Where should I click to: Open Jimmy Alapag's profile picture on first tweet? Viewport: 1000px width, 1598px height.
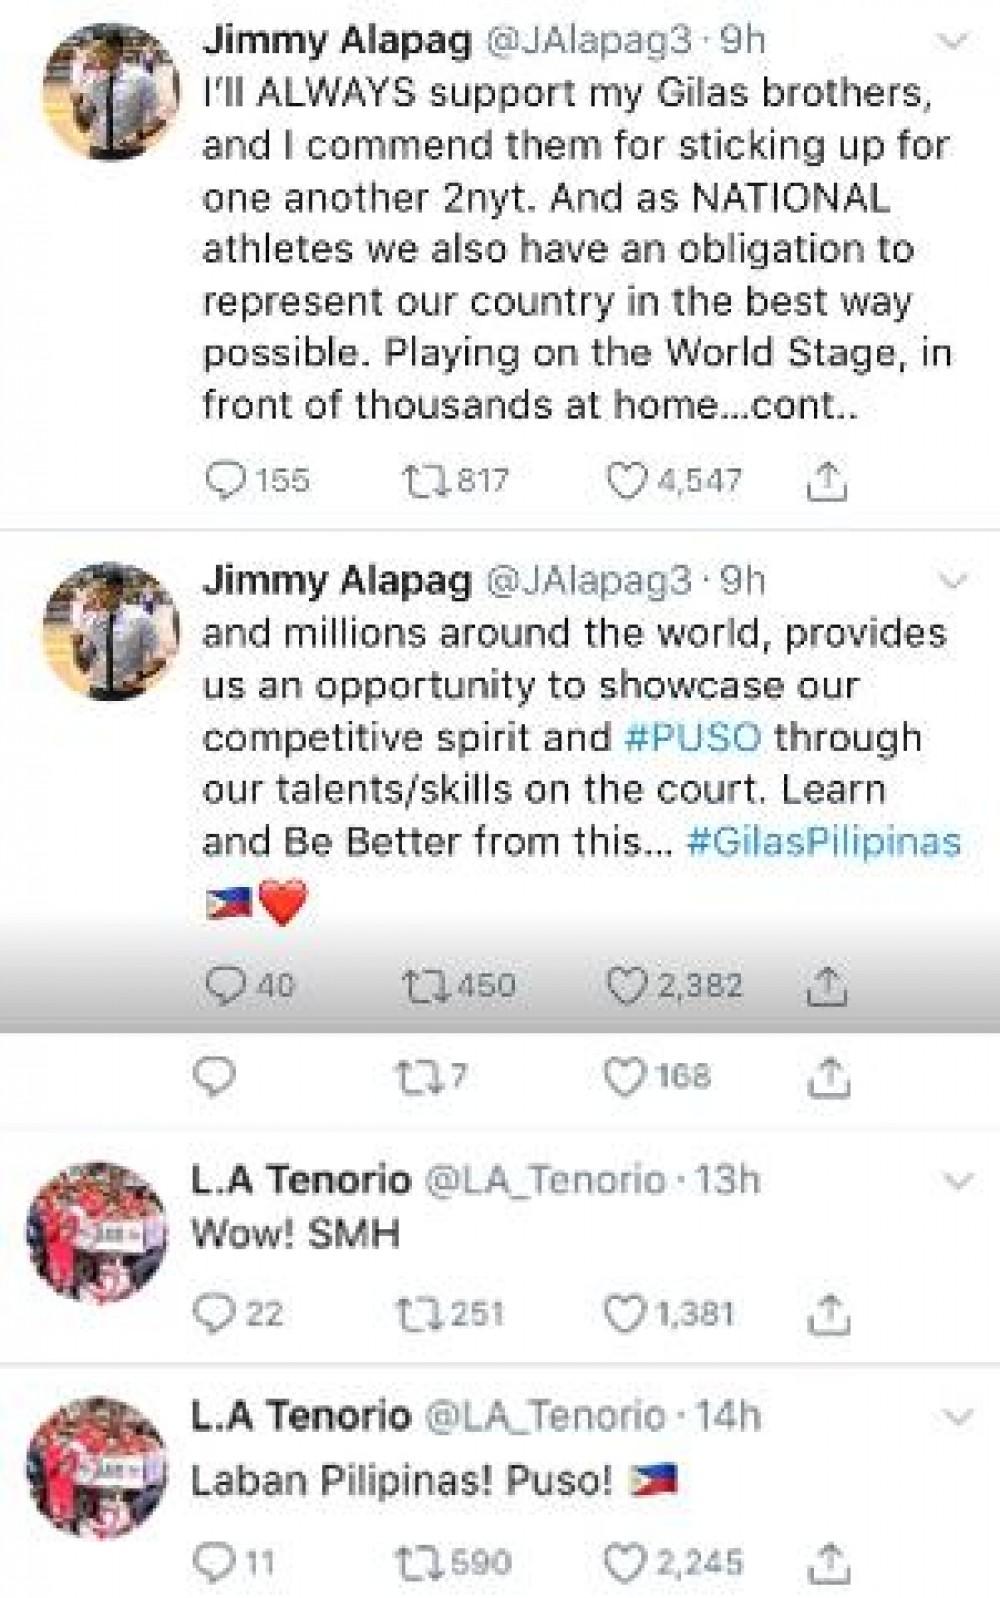pyautogui.click(x=112, y=91)
